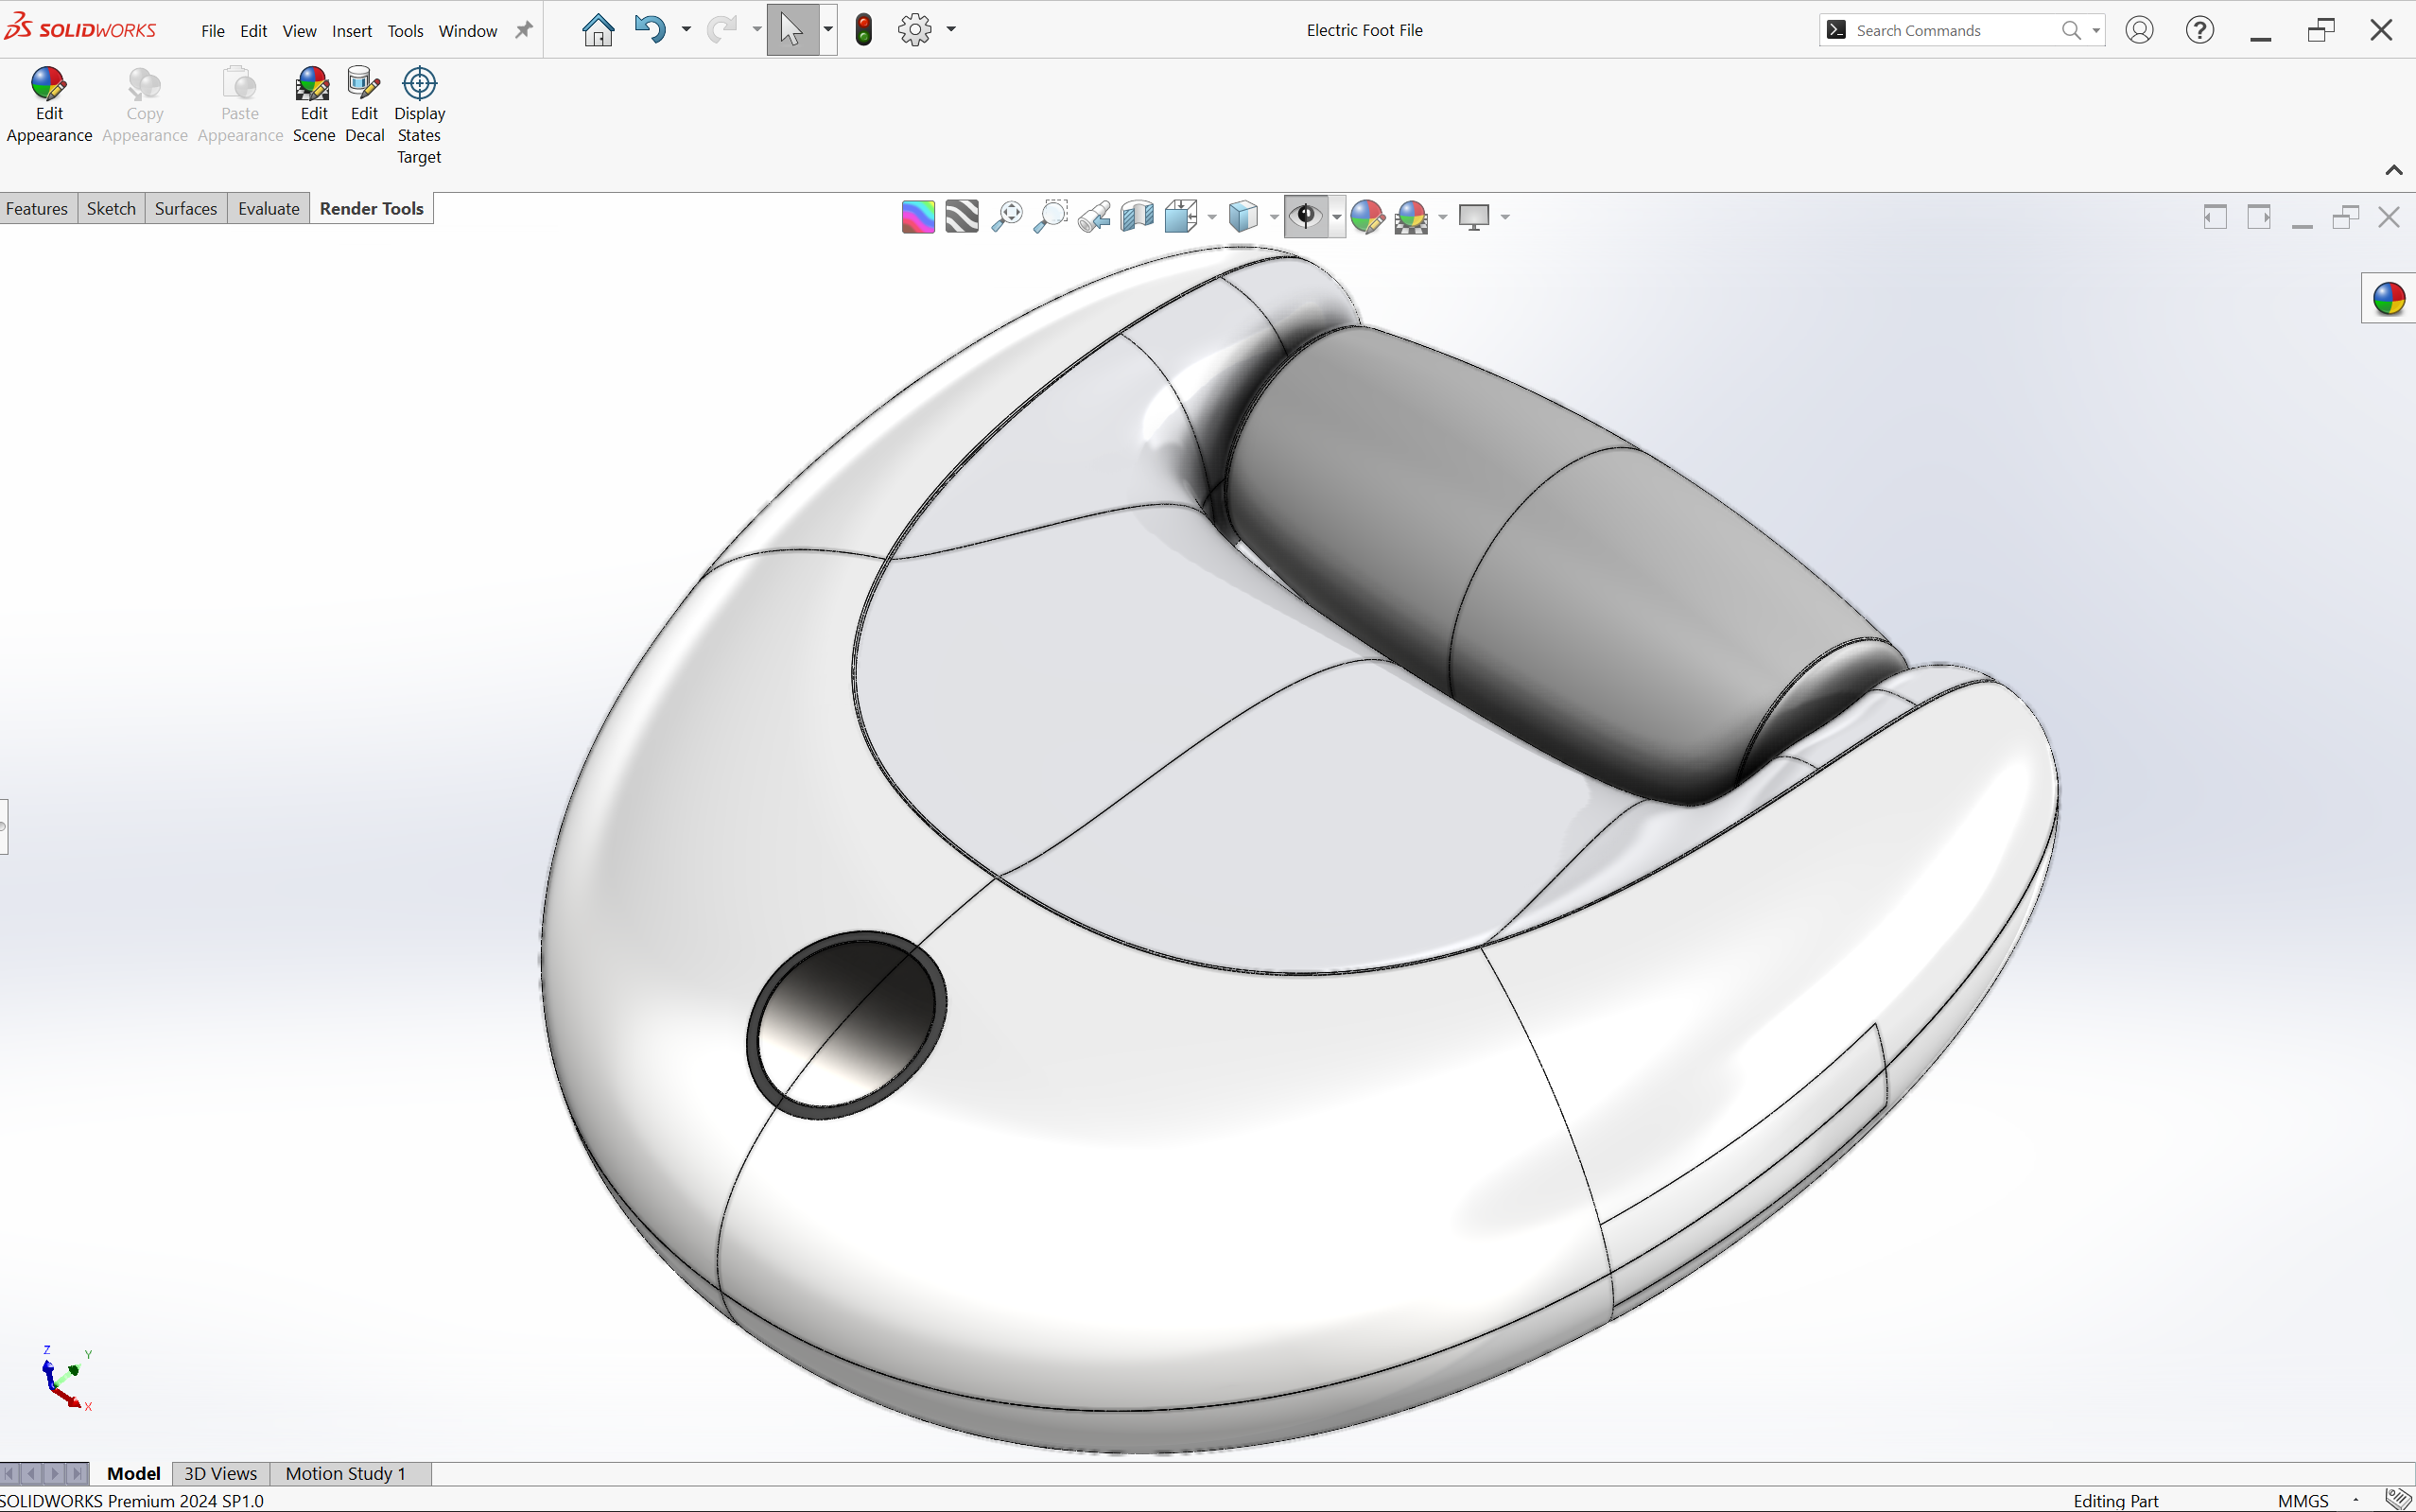The image size is (2416, 1512).
Task: Click the Search Commands field
Action: [x=1950, y=31]
